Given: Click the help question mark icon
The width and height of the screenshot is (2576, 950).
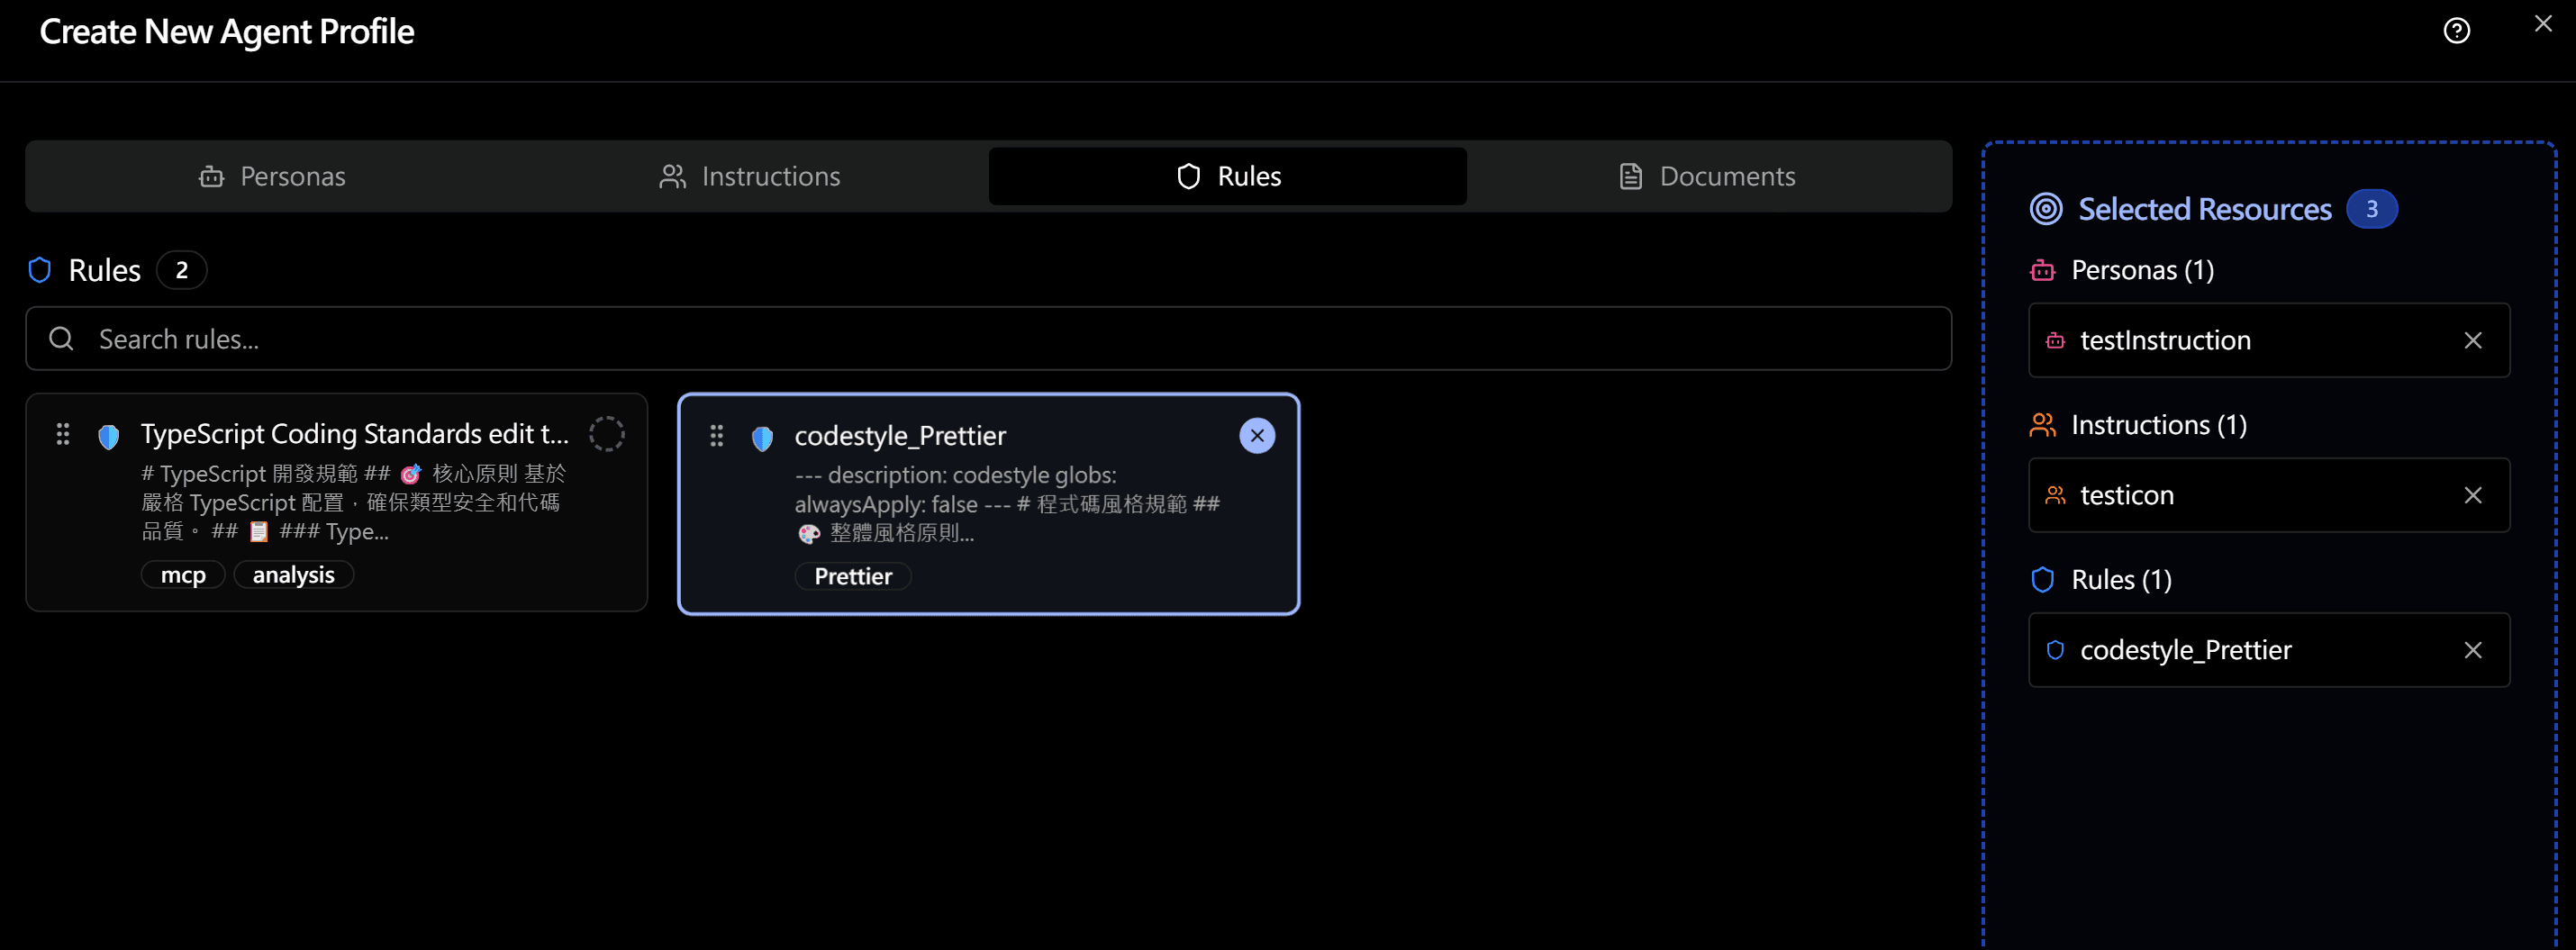Looking at the screenshot, I should (2456, 31).
